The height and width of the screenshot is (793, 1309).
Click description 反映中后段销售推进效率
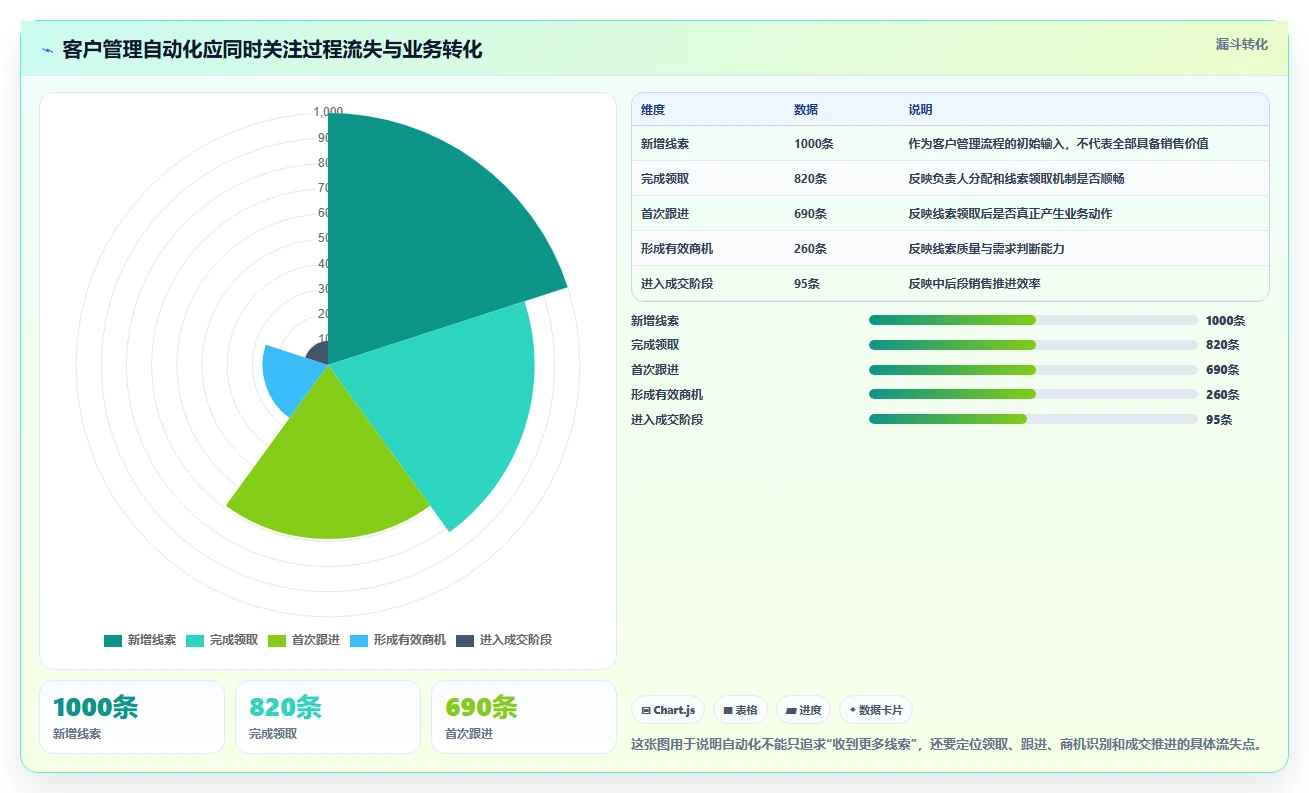click(x=975, y=284)
